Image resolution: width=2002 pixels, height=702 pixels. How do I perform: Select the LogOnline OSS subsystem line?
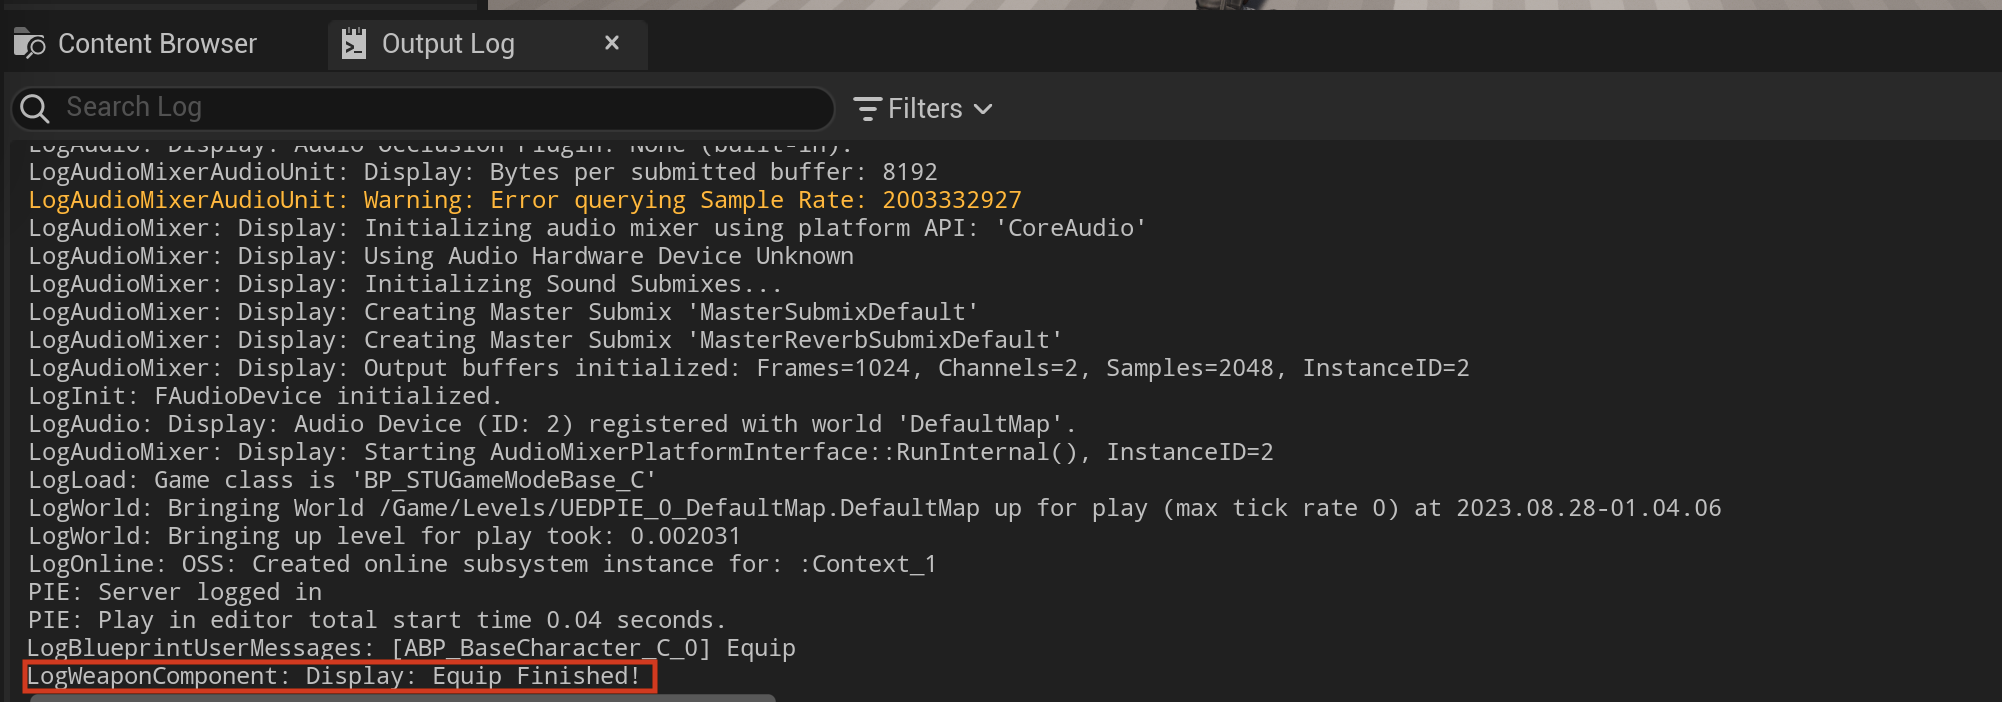[482, 564]
